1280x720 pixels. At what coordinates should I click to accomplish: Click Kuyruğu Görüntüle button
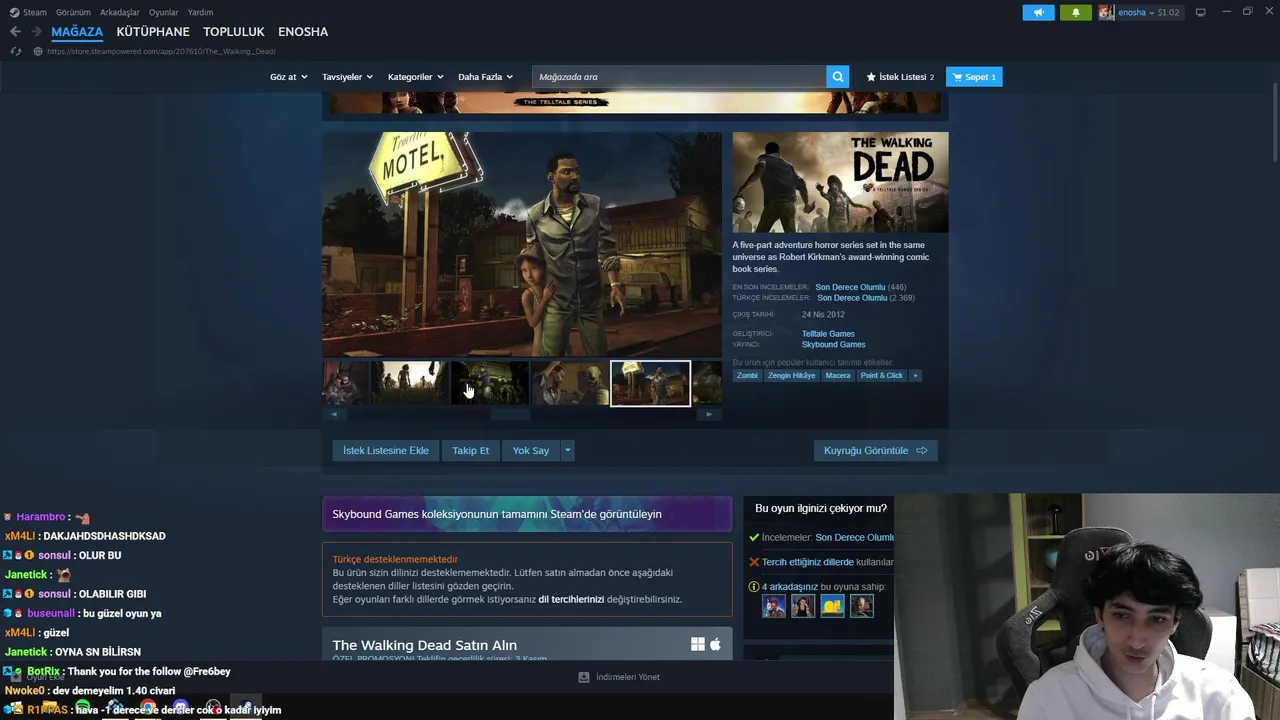(876, 451)
